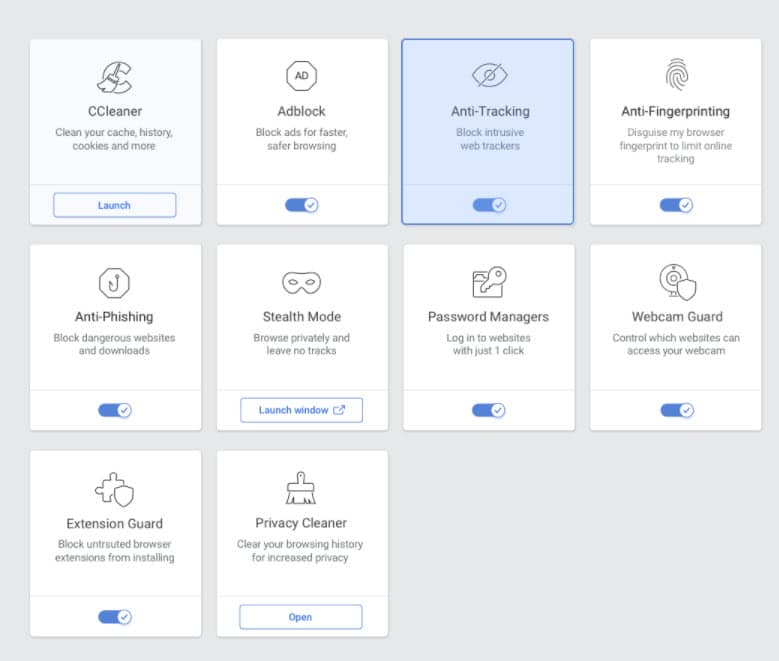Select the Anti-Phishing heading text
779x661 pixels.
click(x=114, y=317)
